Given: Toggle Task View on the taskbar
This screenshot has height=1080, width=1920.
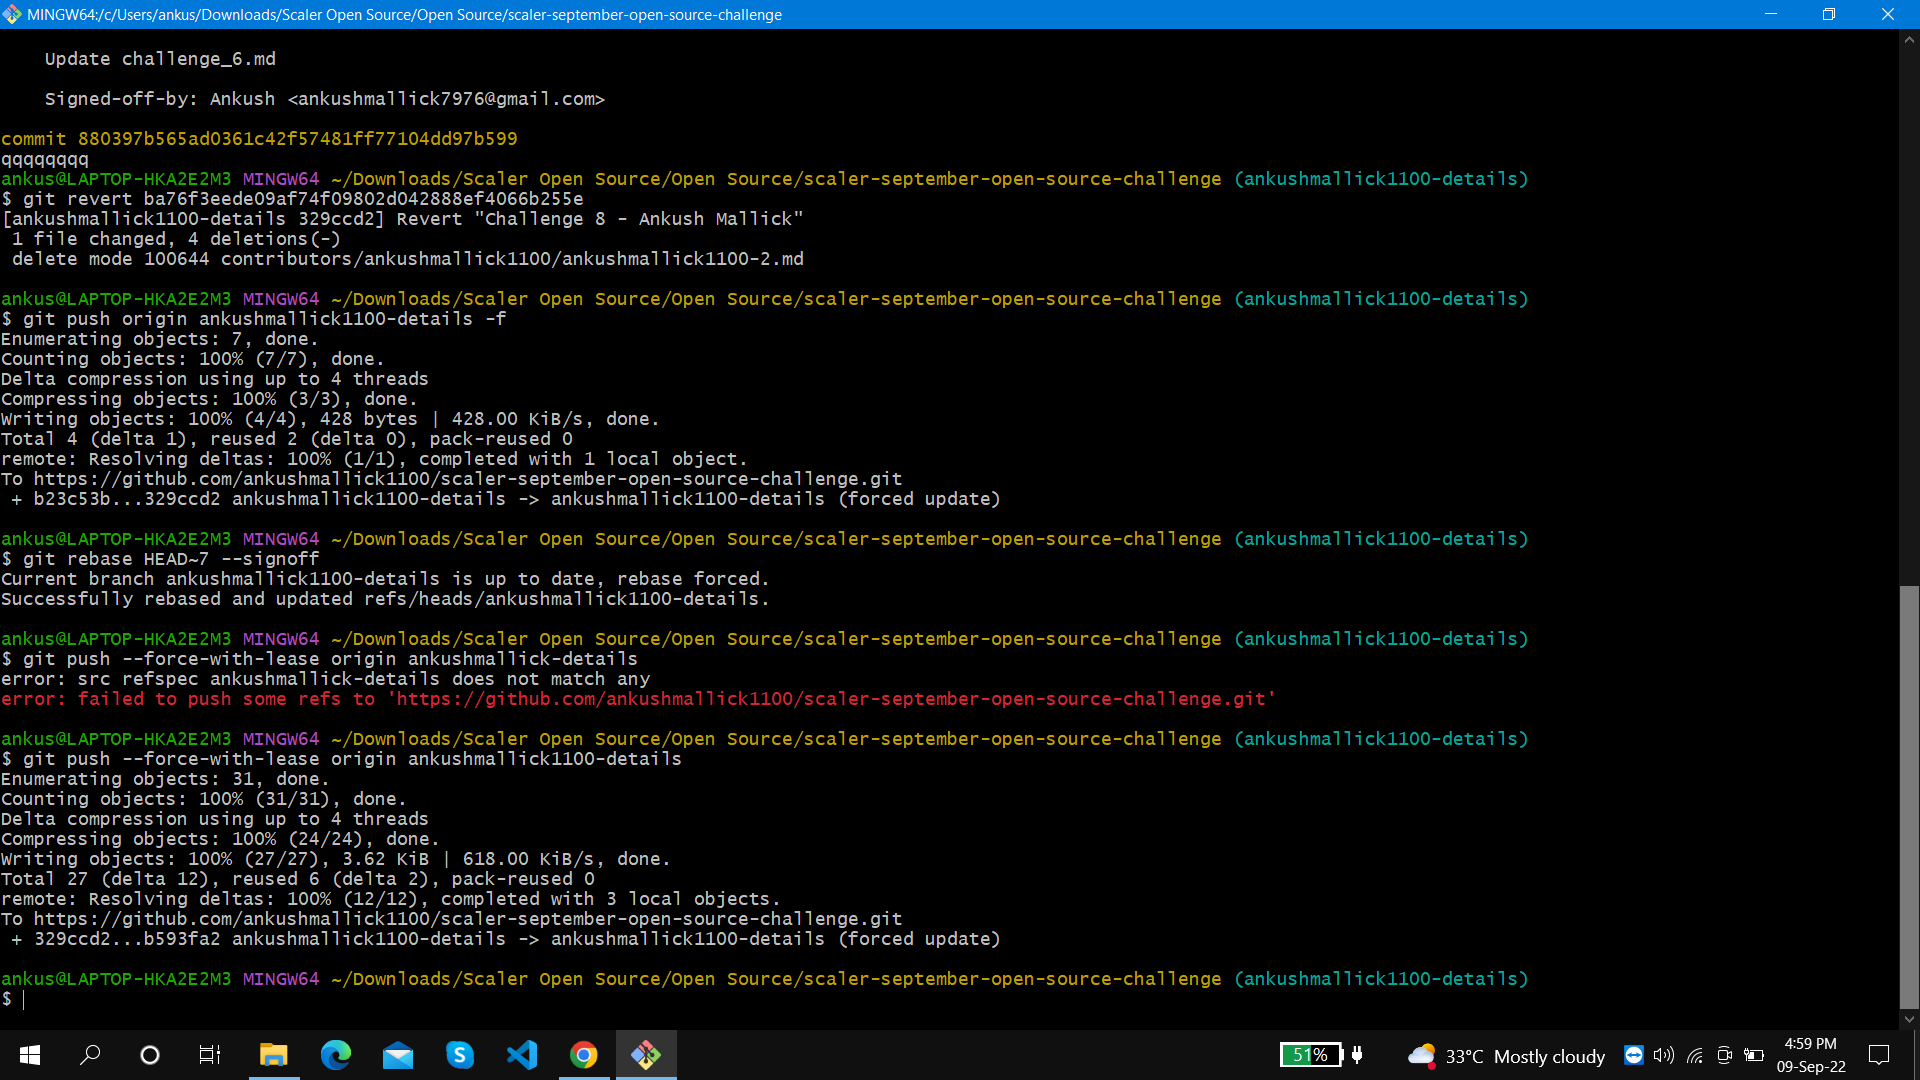Looking at the screenshot, I should point(209,1054).
